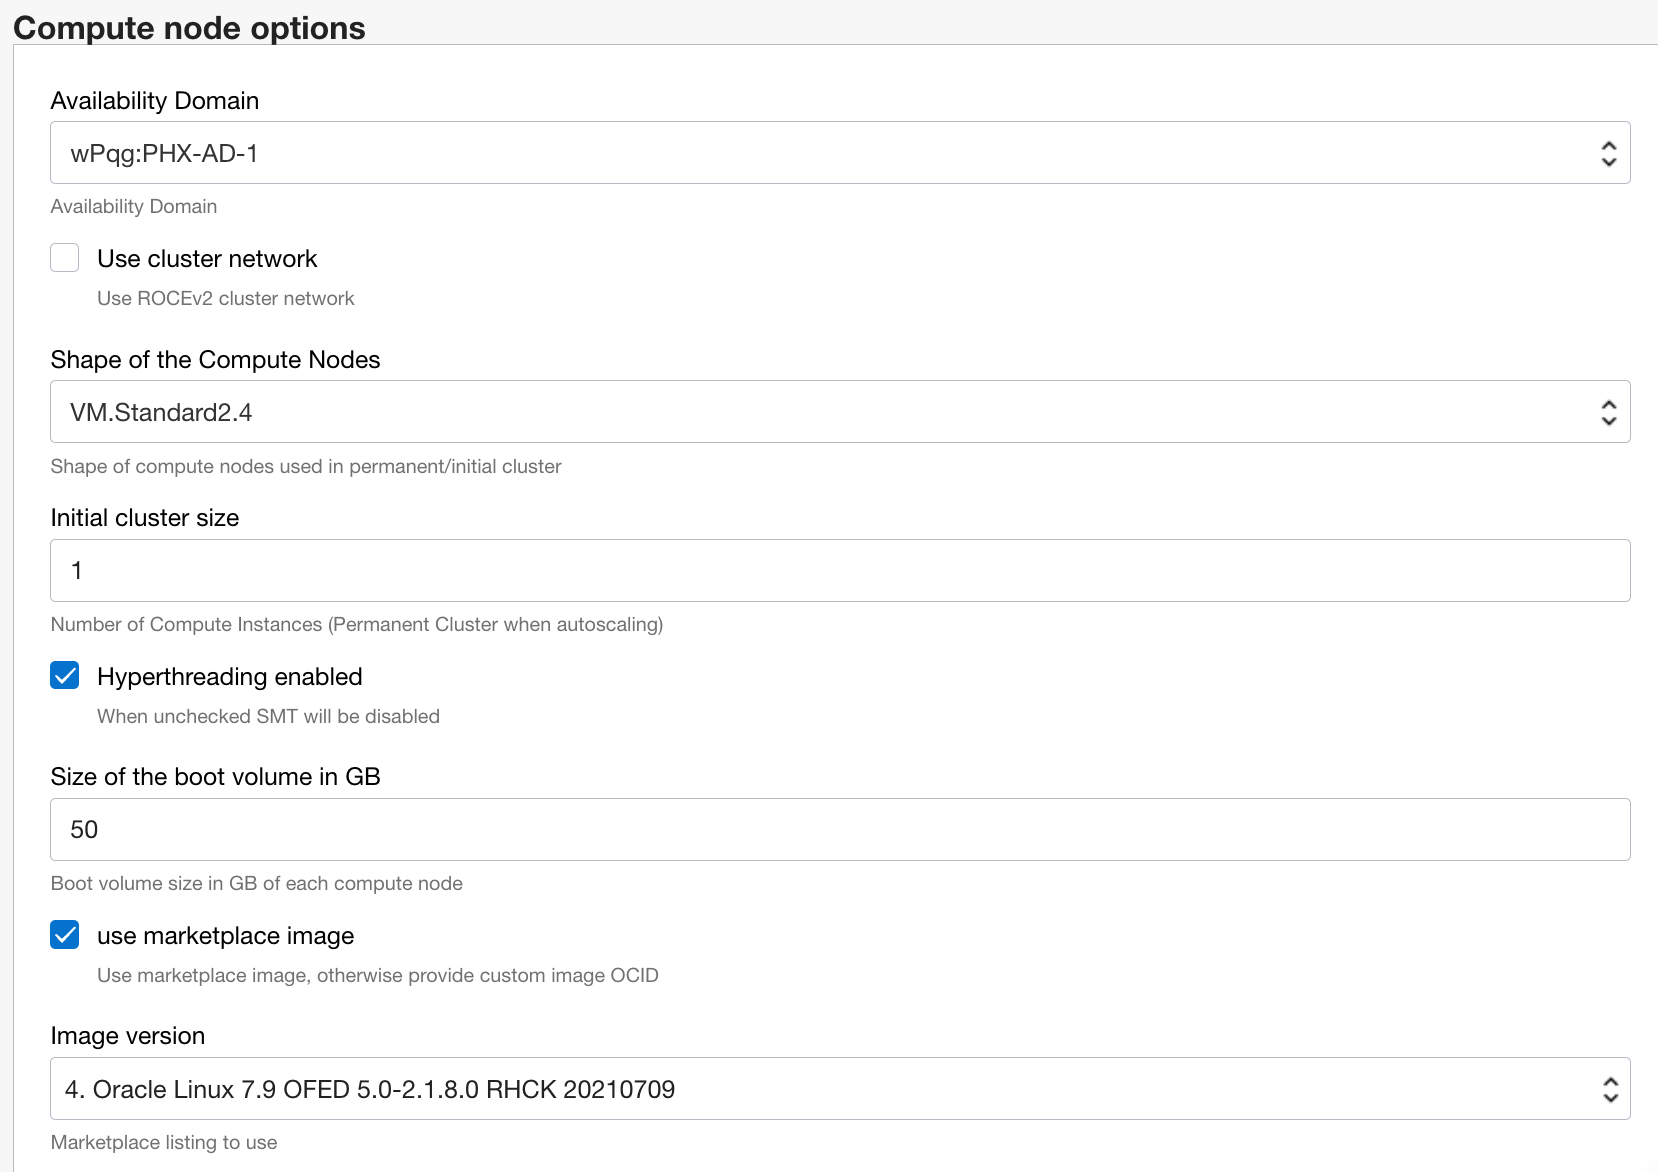Uncheck Hyperthreading enabled checkbox
This screenshot has height=1172, width=1658.
65,676
